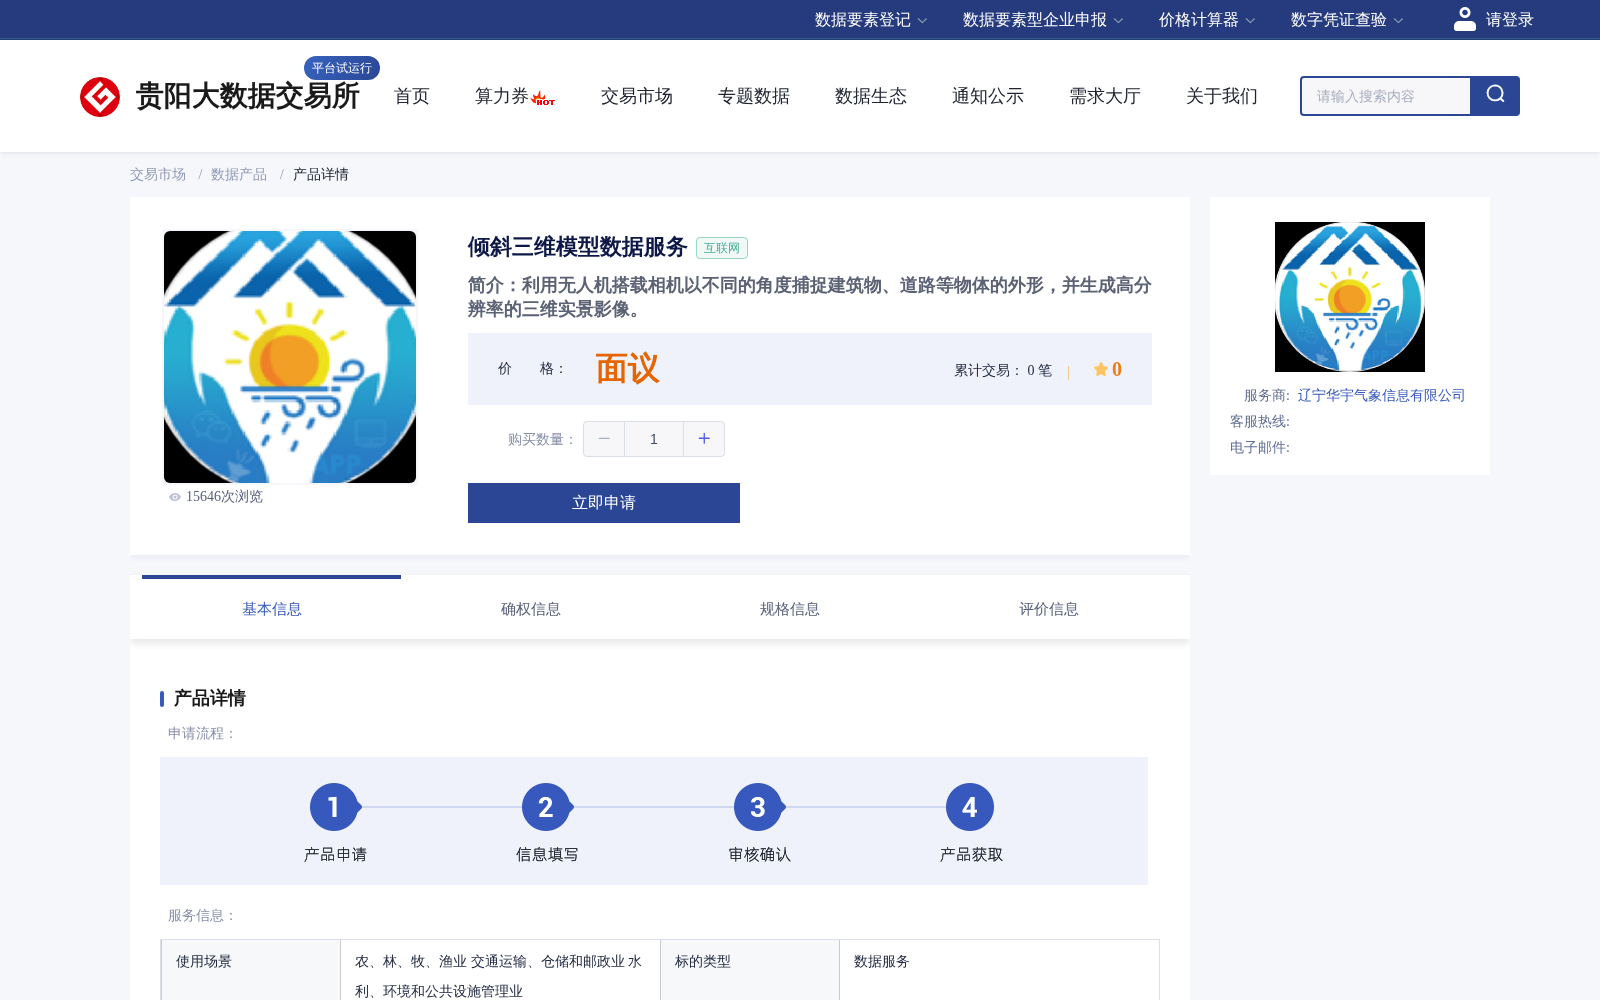The width and height of the screenshot is (1600, 1000).
Task: Open 通知公示 navigation item
Action: [988, 96]
